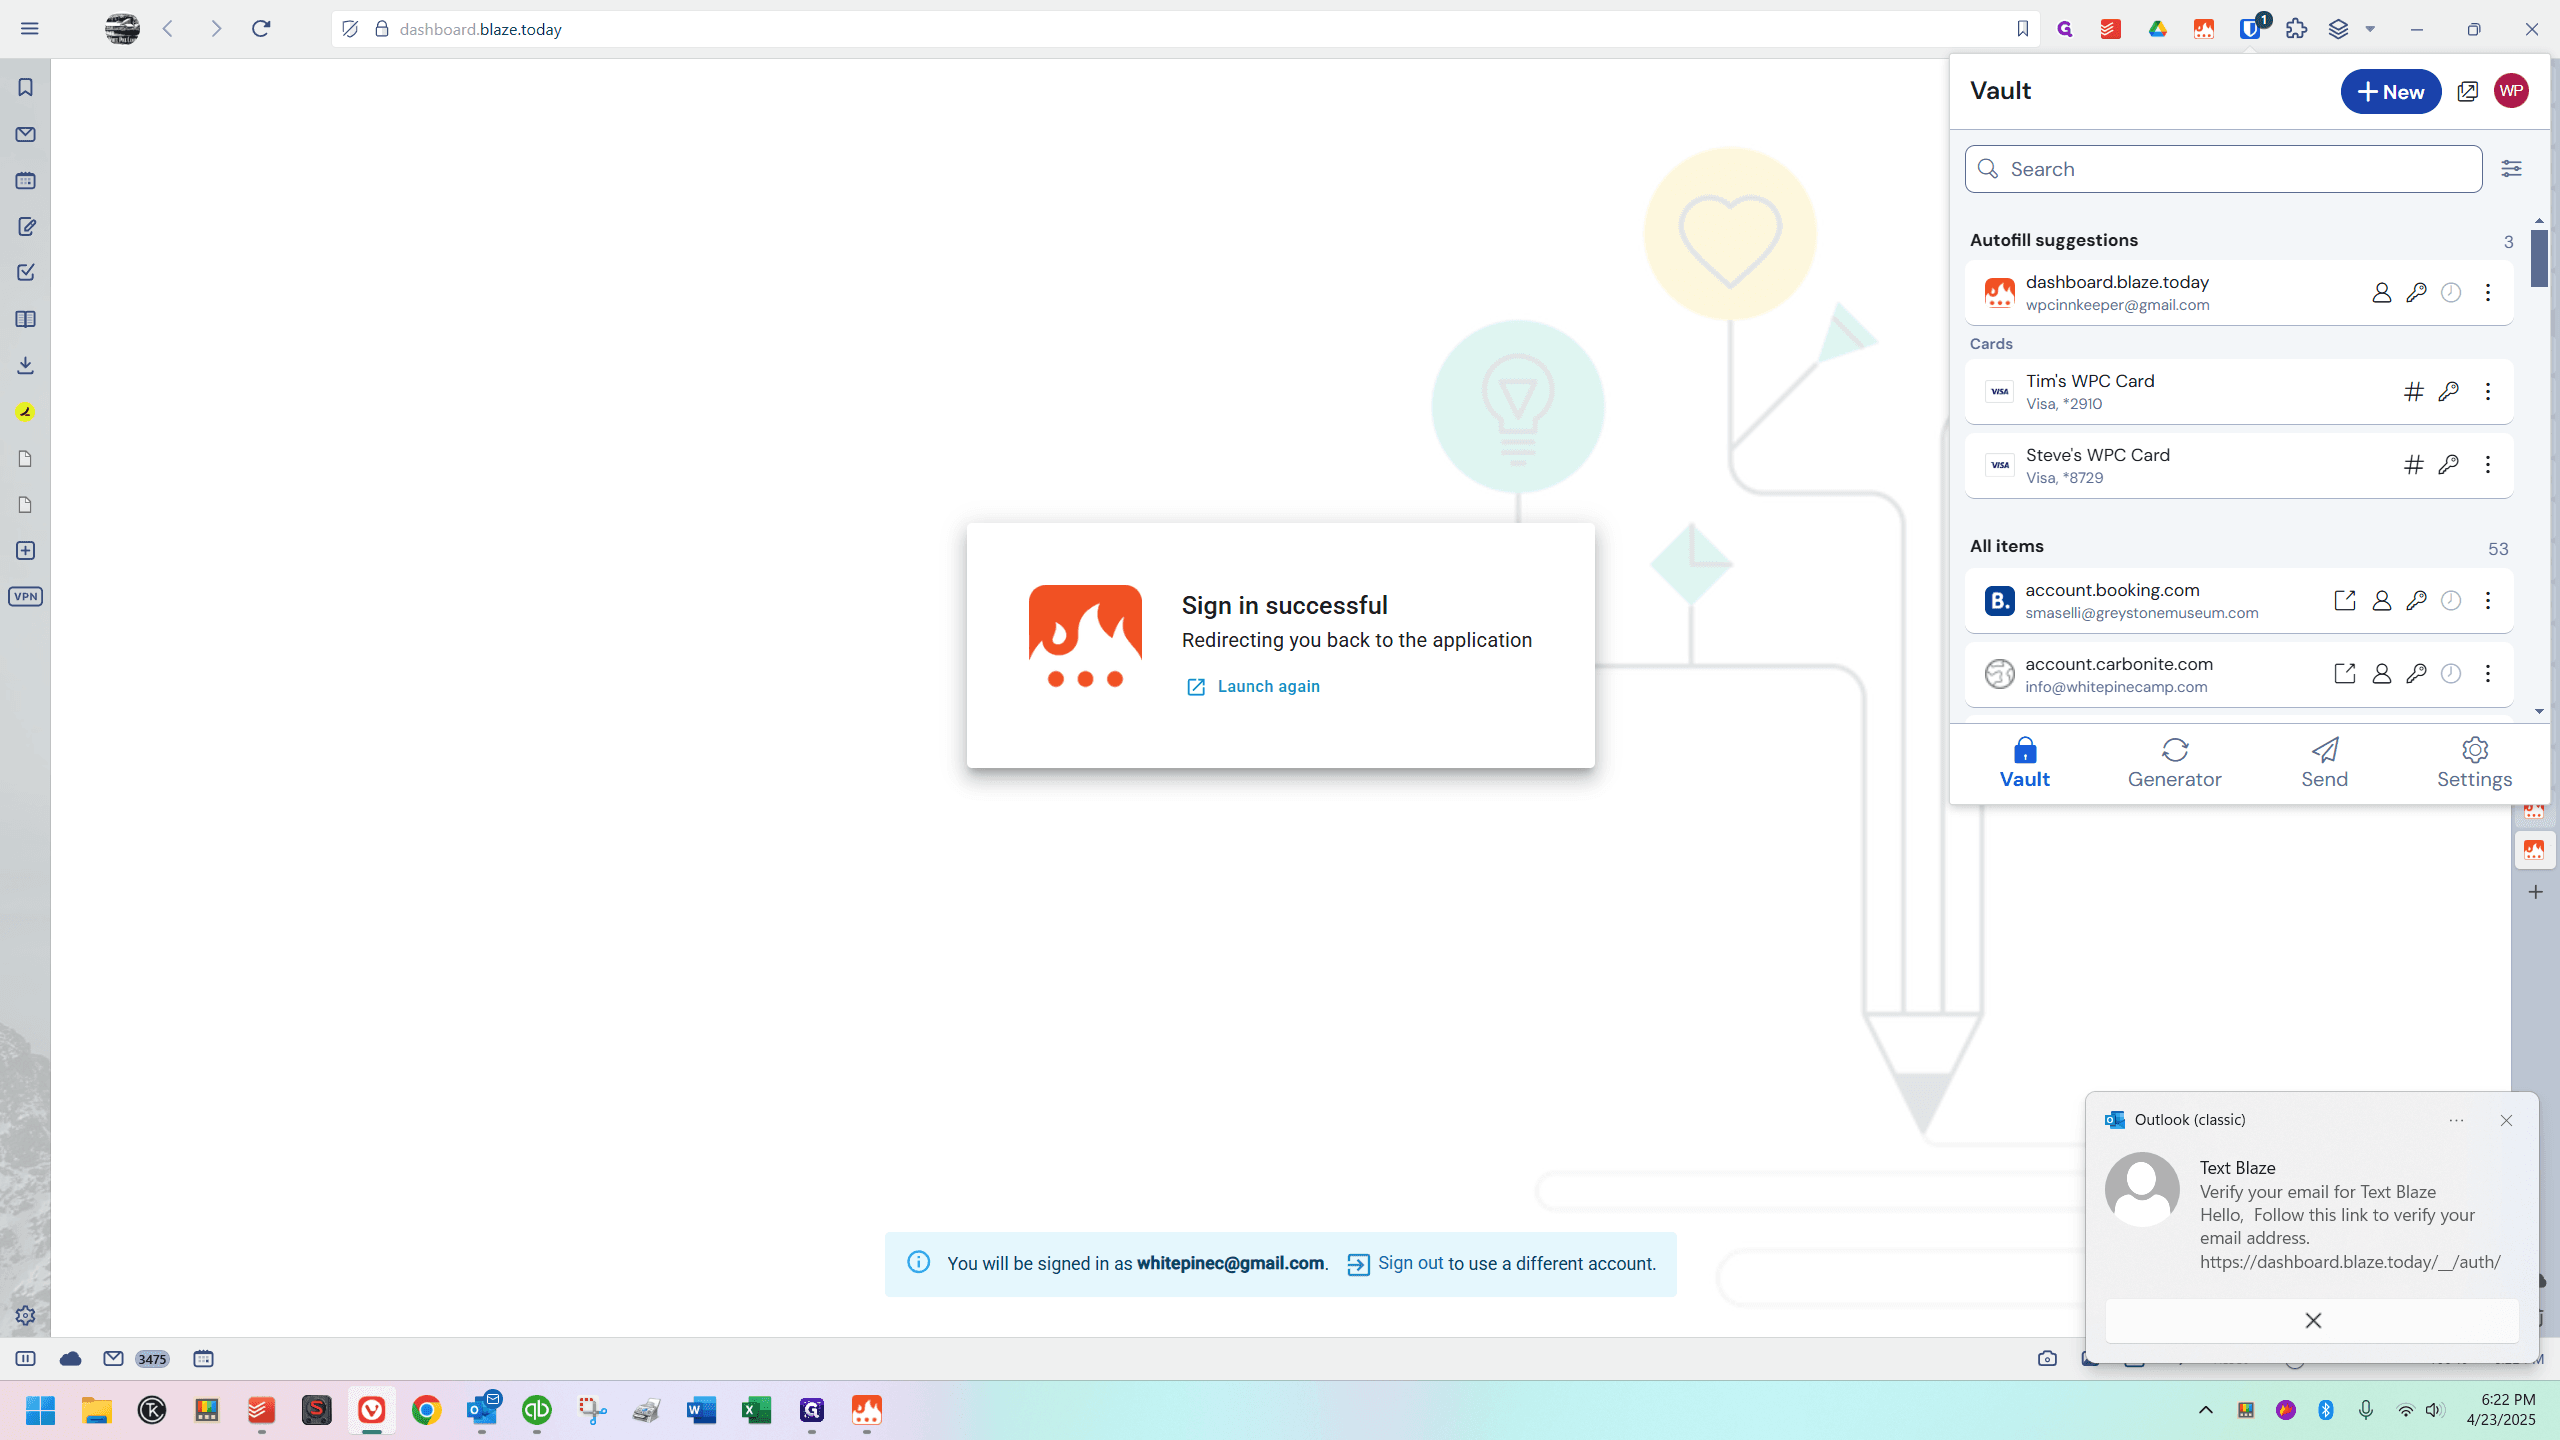The image size is (2560, 1440).
Task: Open the vault filter options icon
Action: [2511, 169]
